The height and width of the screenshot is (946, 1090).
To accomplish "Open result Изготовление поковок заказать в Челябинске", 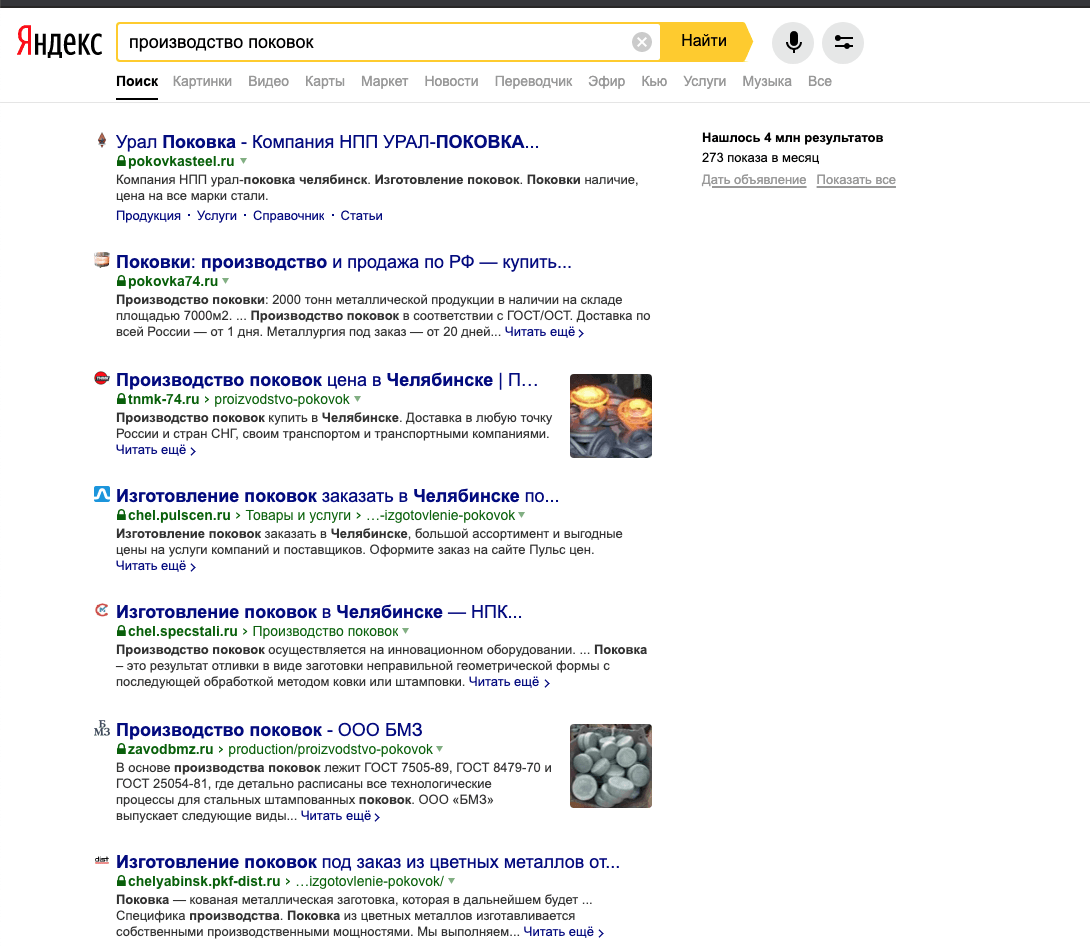I will [337, 496].
